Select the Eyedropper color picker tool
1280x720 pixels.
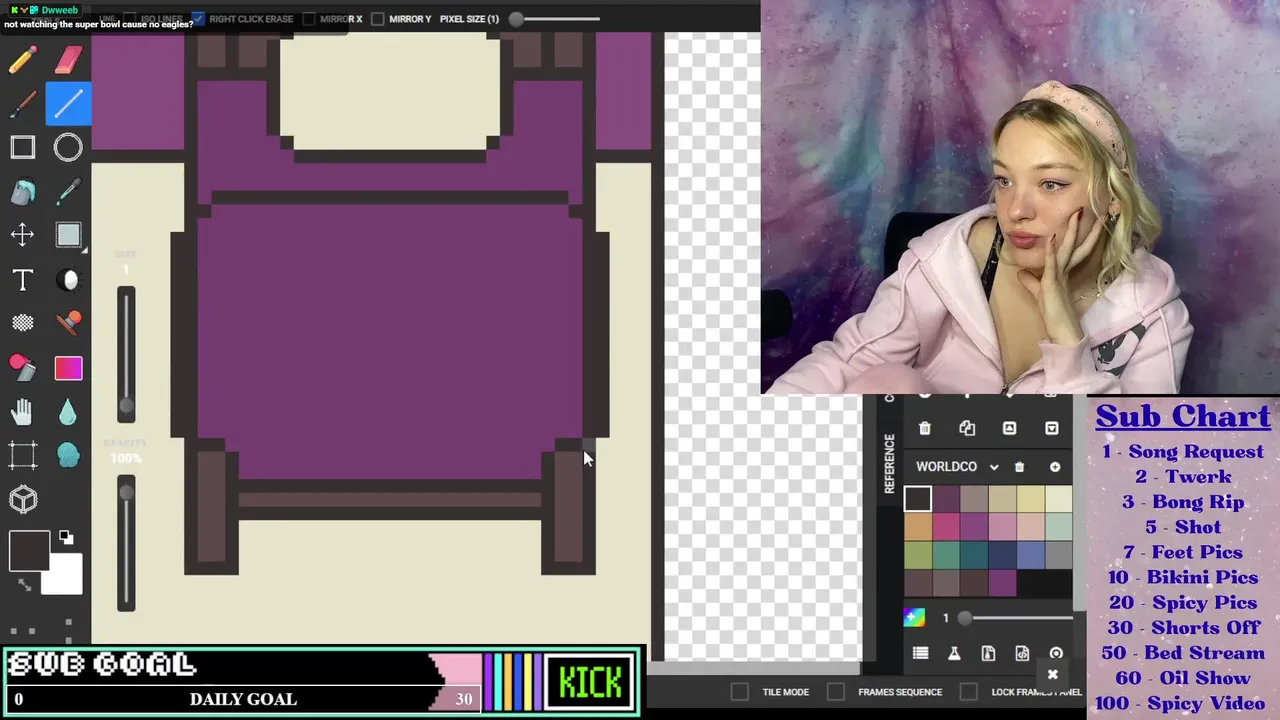point(68,191)
